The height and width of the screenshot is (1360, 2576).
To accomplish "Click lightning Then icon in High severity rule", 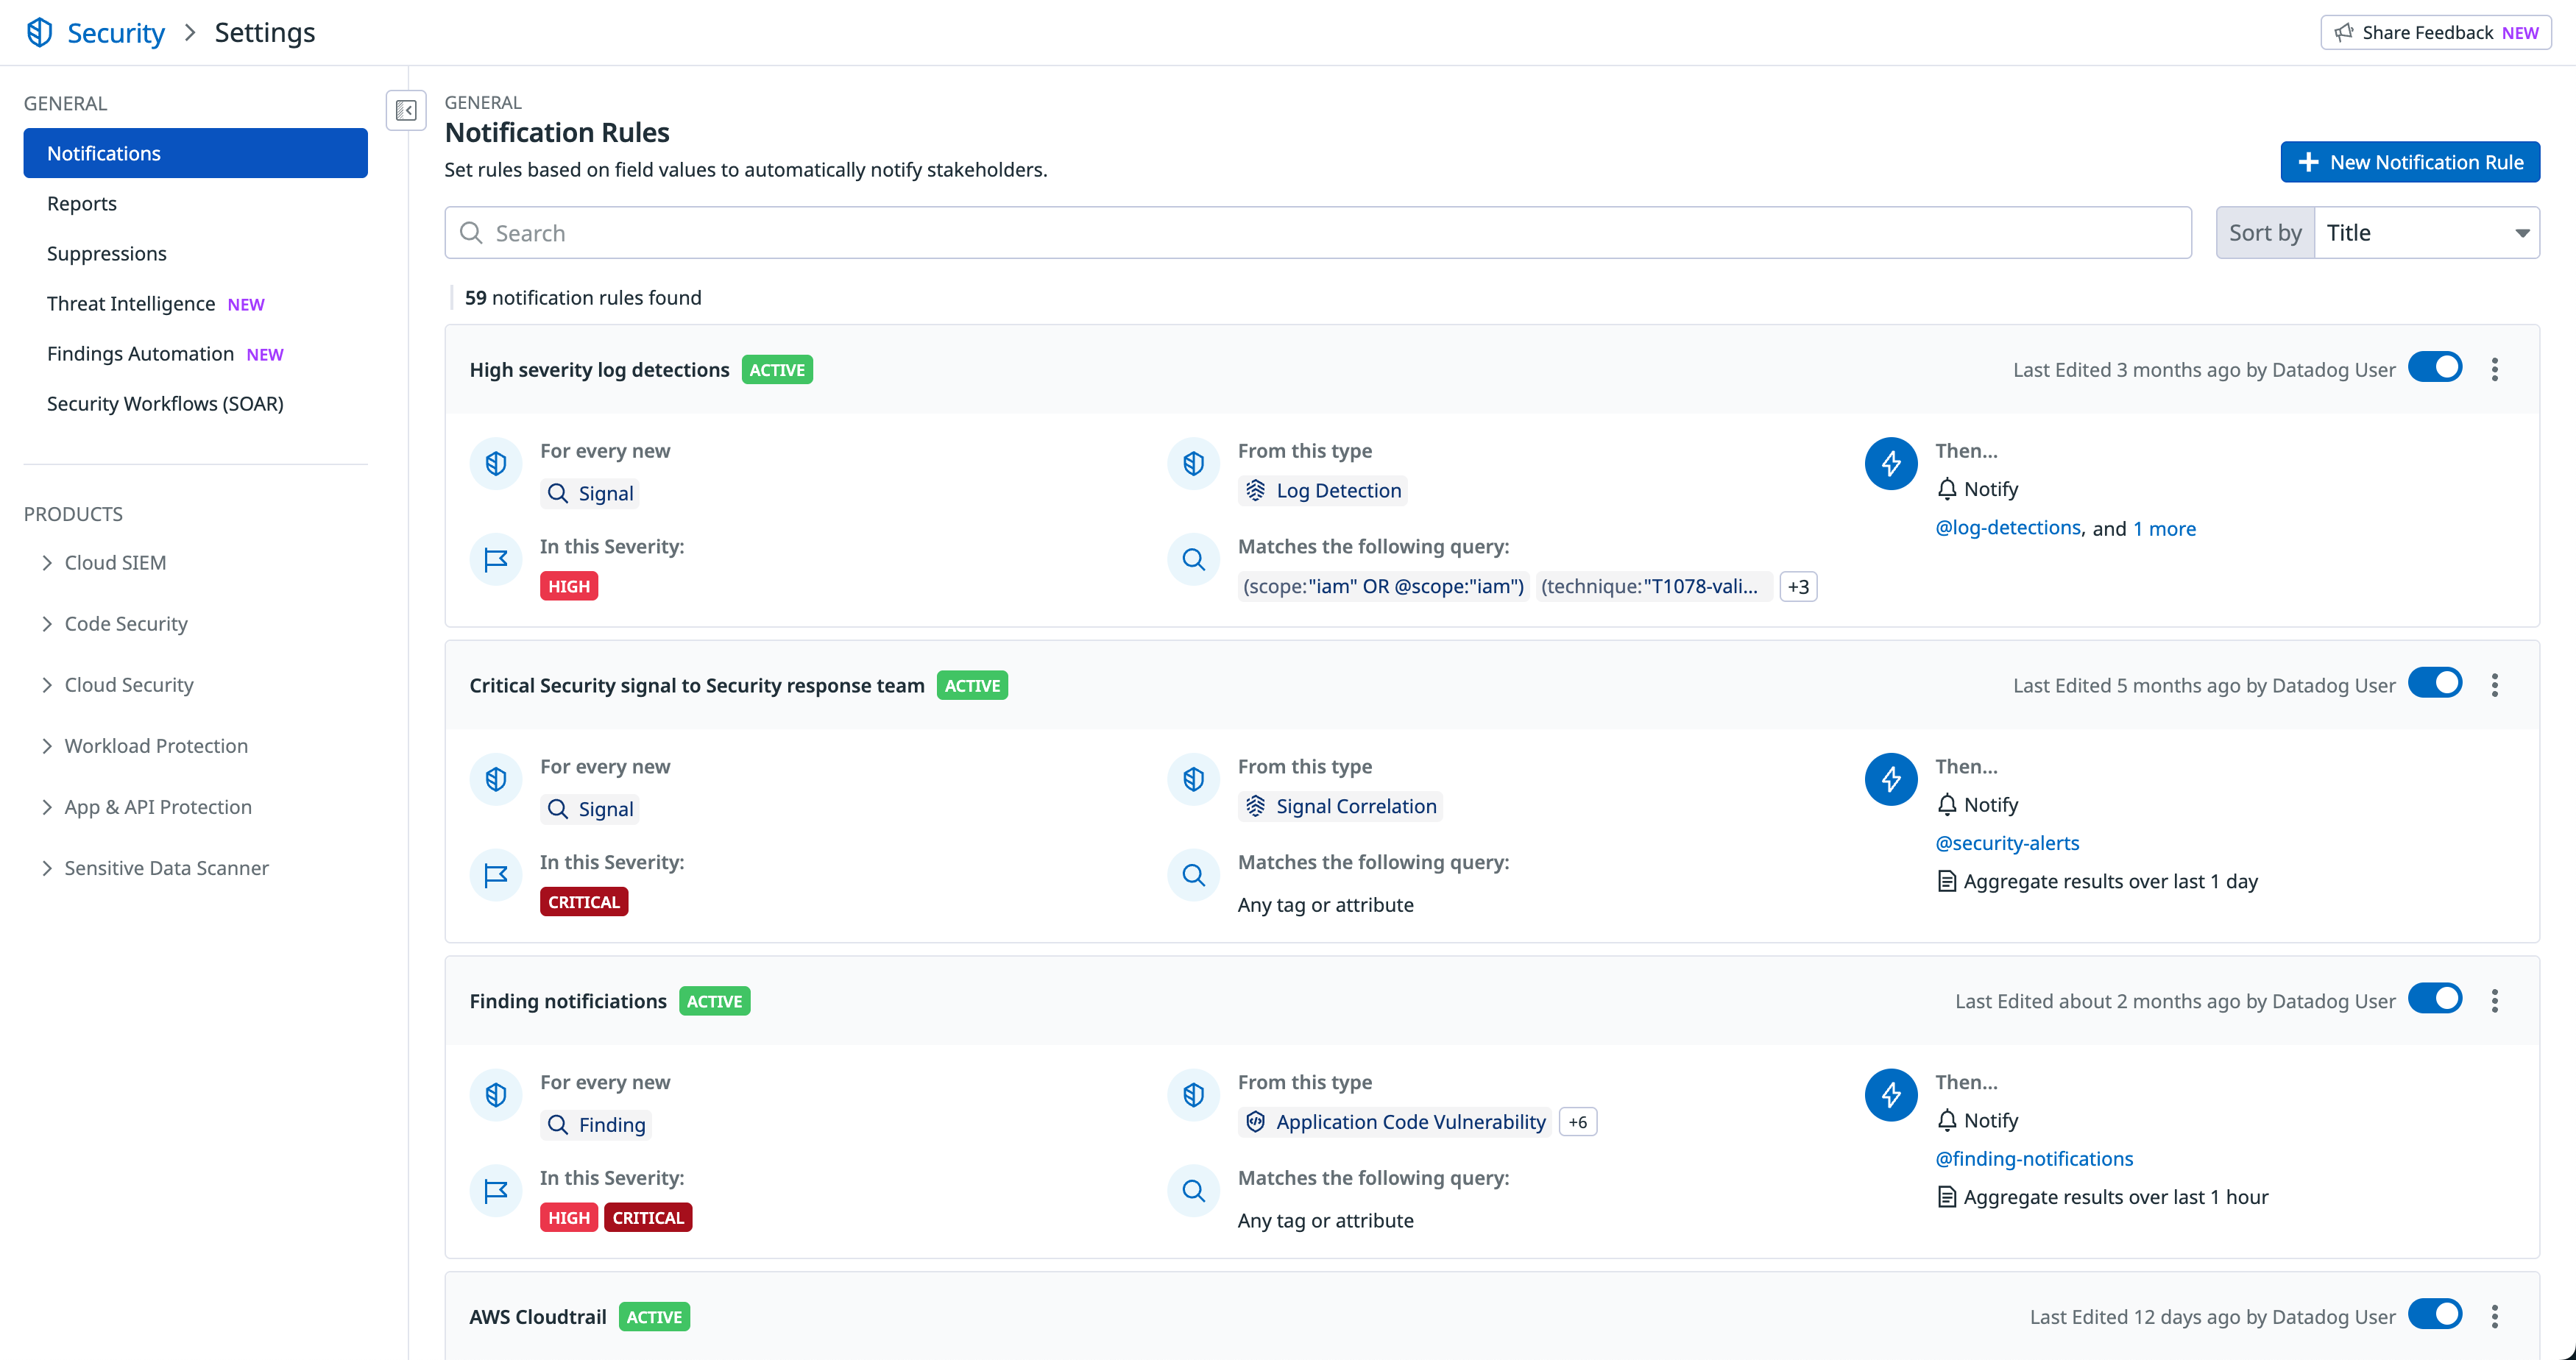I will coord(1891,463).
